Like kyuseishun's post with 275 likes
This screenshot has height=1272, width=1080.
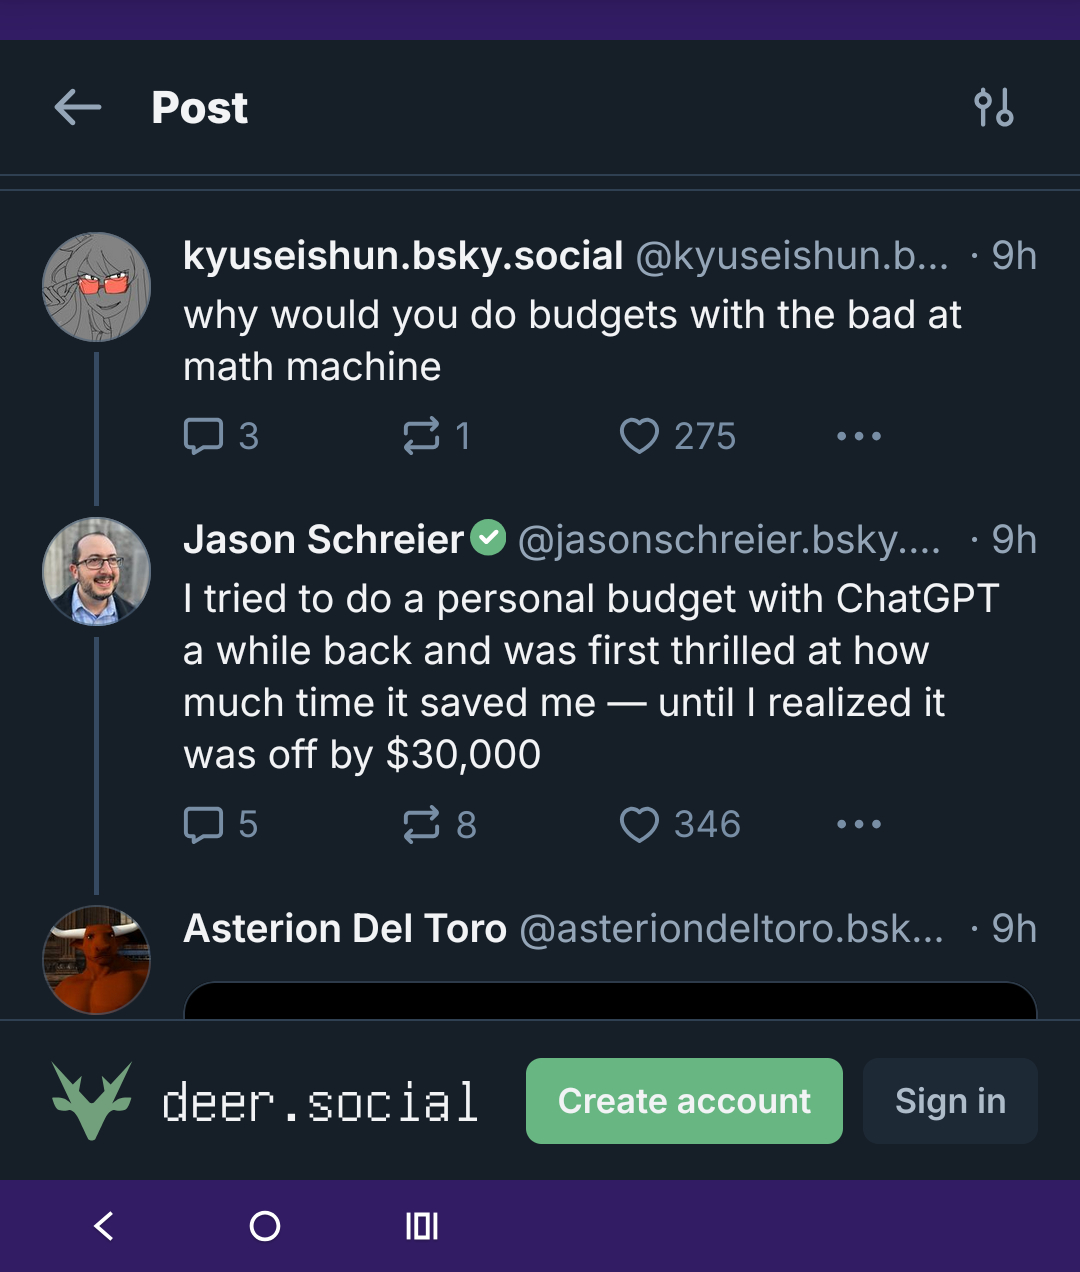[639, 436]
